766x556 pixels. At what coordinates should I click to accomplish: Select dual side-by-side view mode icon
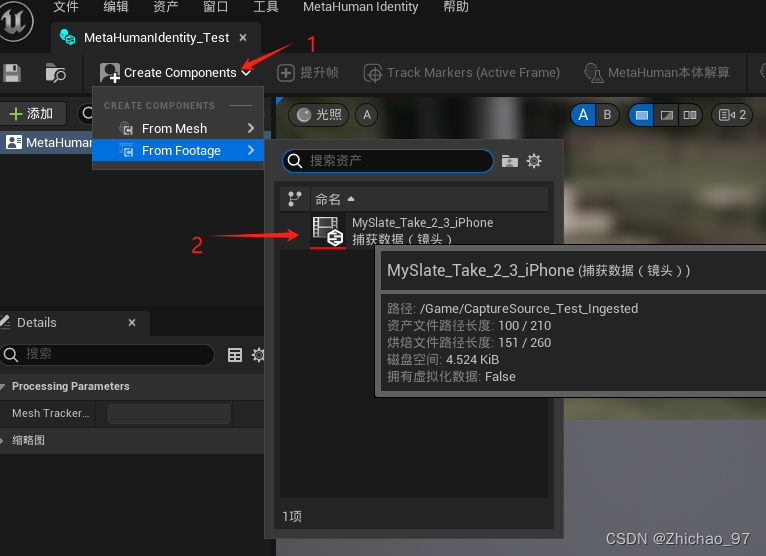(690, 115)
